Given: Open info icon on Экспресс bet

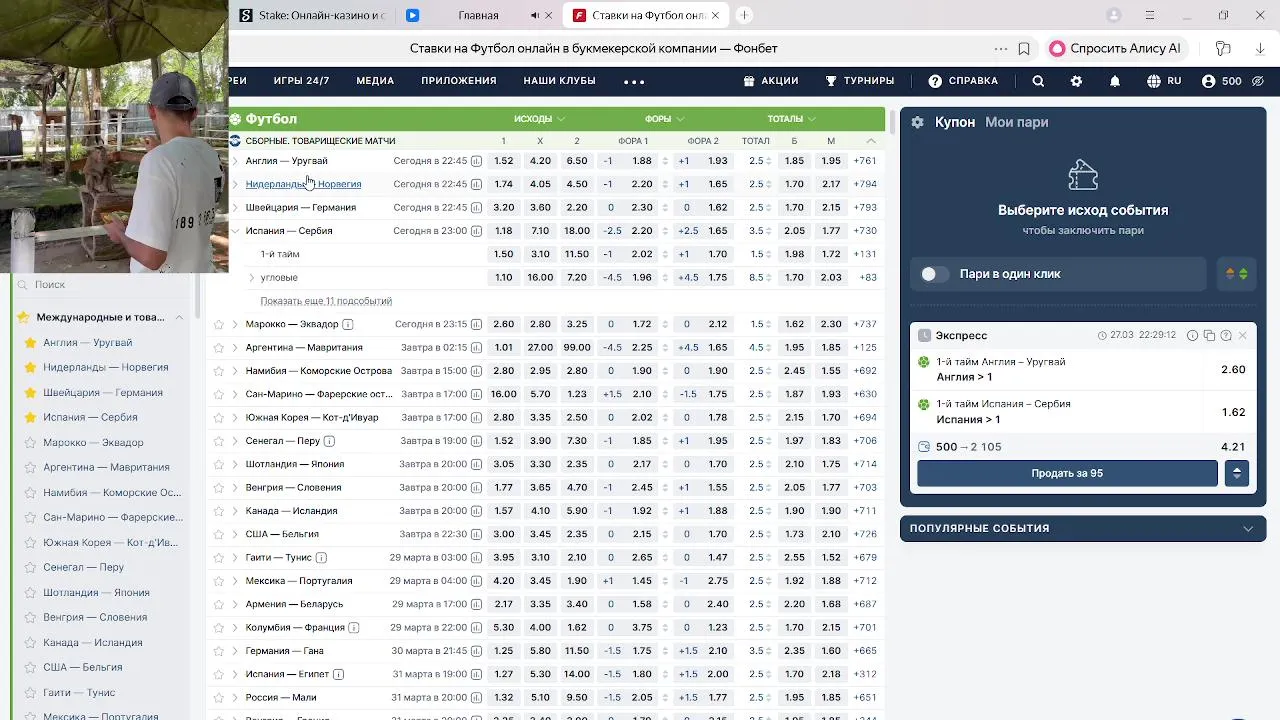Looking at the screenshot, I should [x=1192, y=336].
